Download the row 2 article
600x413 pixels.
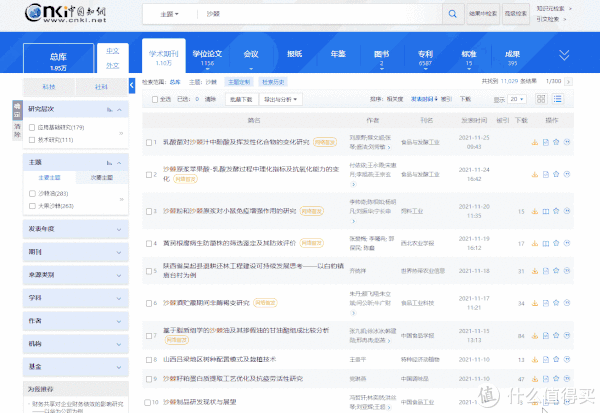tap(535, 175)
